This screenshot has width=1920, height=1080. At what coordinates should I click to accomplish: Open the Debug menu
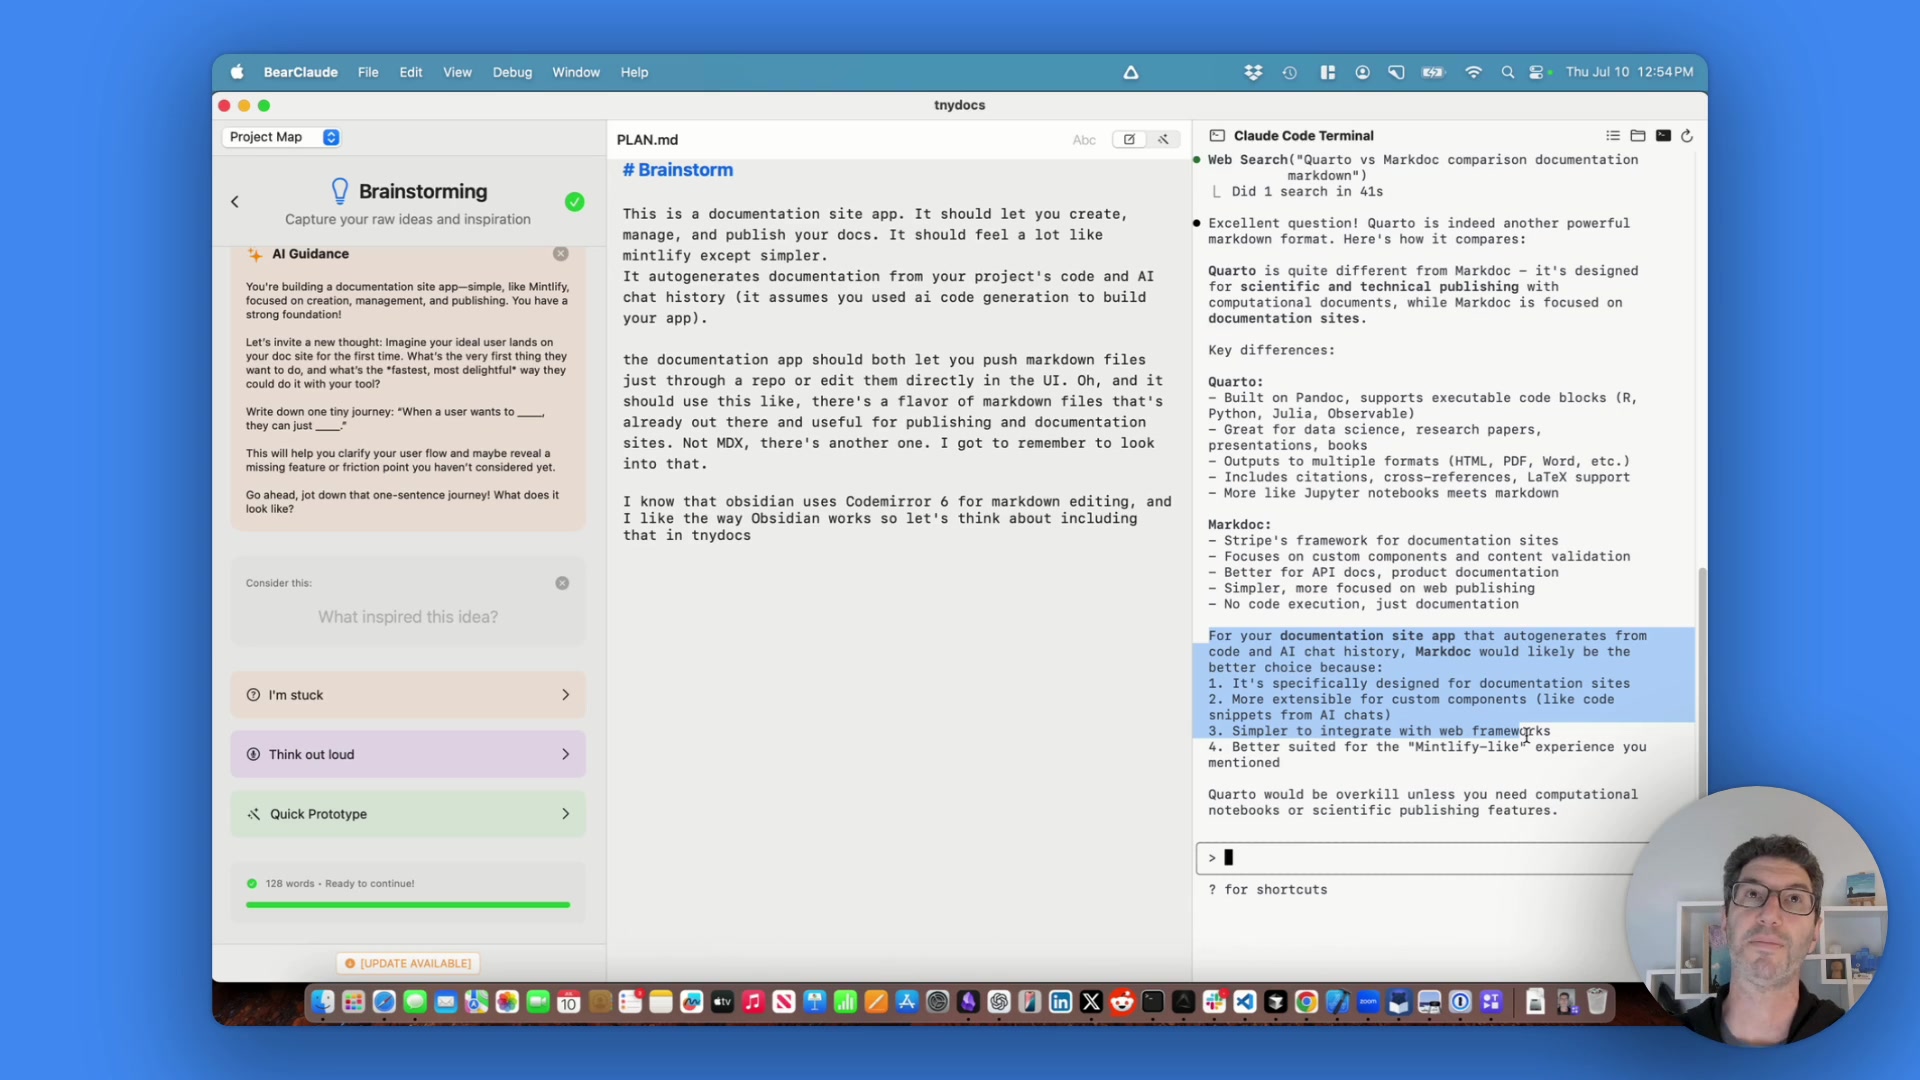[x=512, y=72]
